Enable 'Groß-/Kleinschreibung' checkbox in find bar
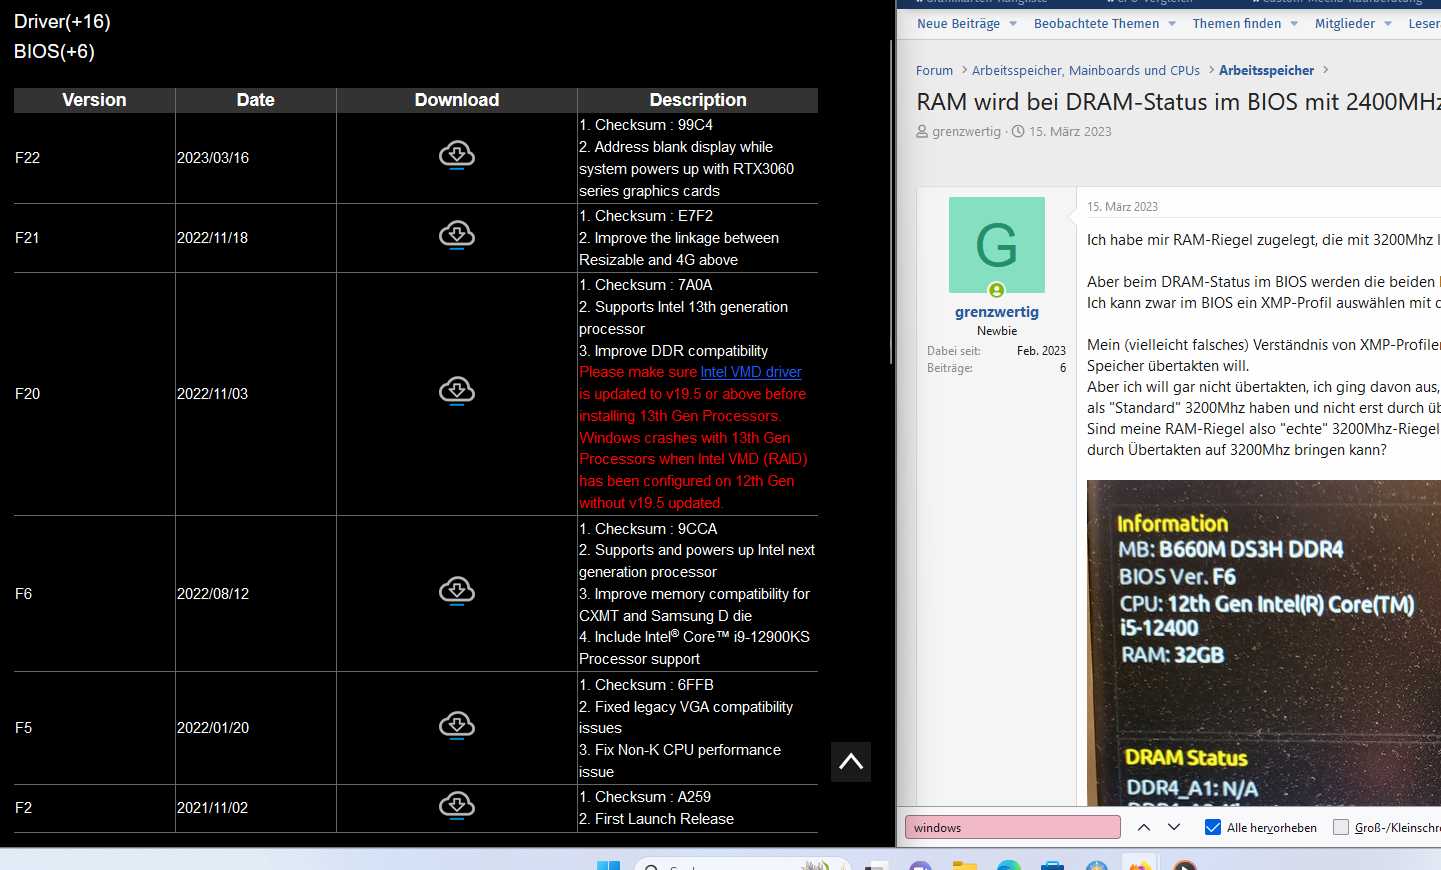 pos(1341,827)
